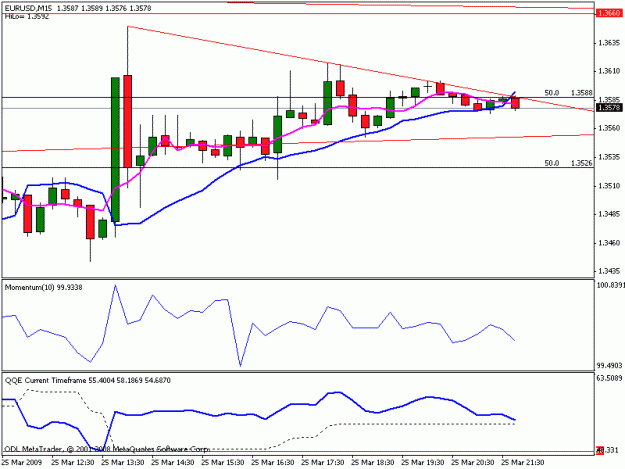Click the 25 Mar 2009 date label
The width and height of the screenshot is (625, 469).
pos(21,462)
